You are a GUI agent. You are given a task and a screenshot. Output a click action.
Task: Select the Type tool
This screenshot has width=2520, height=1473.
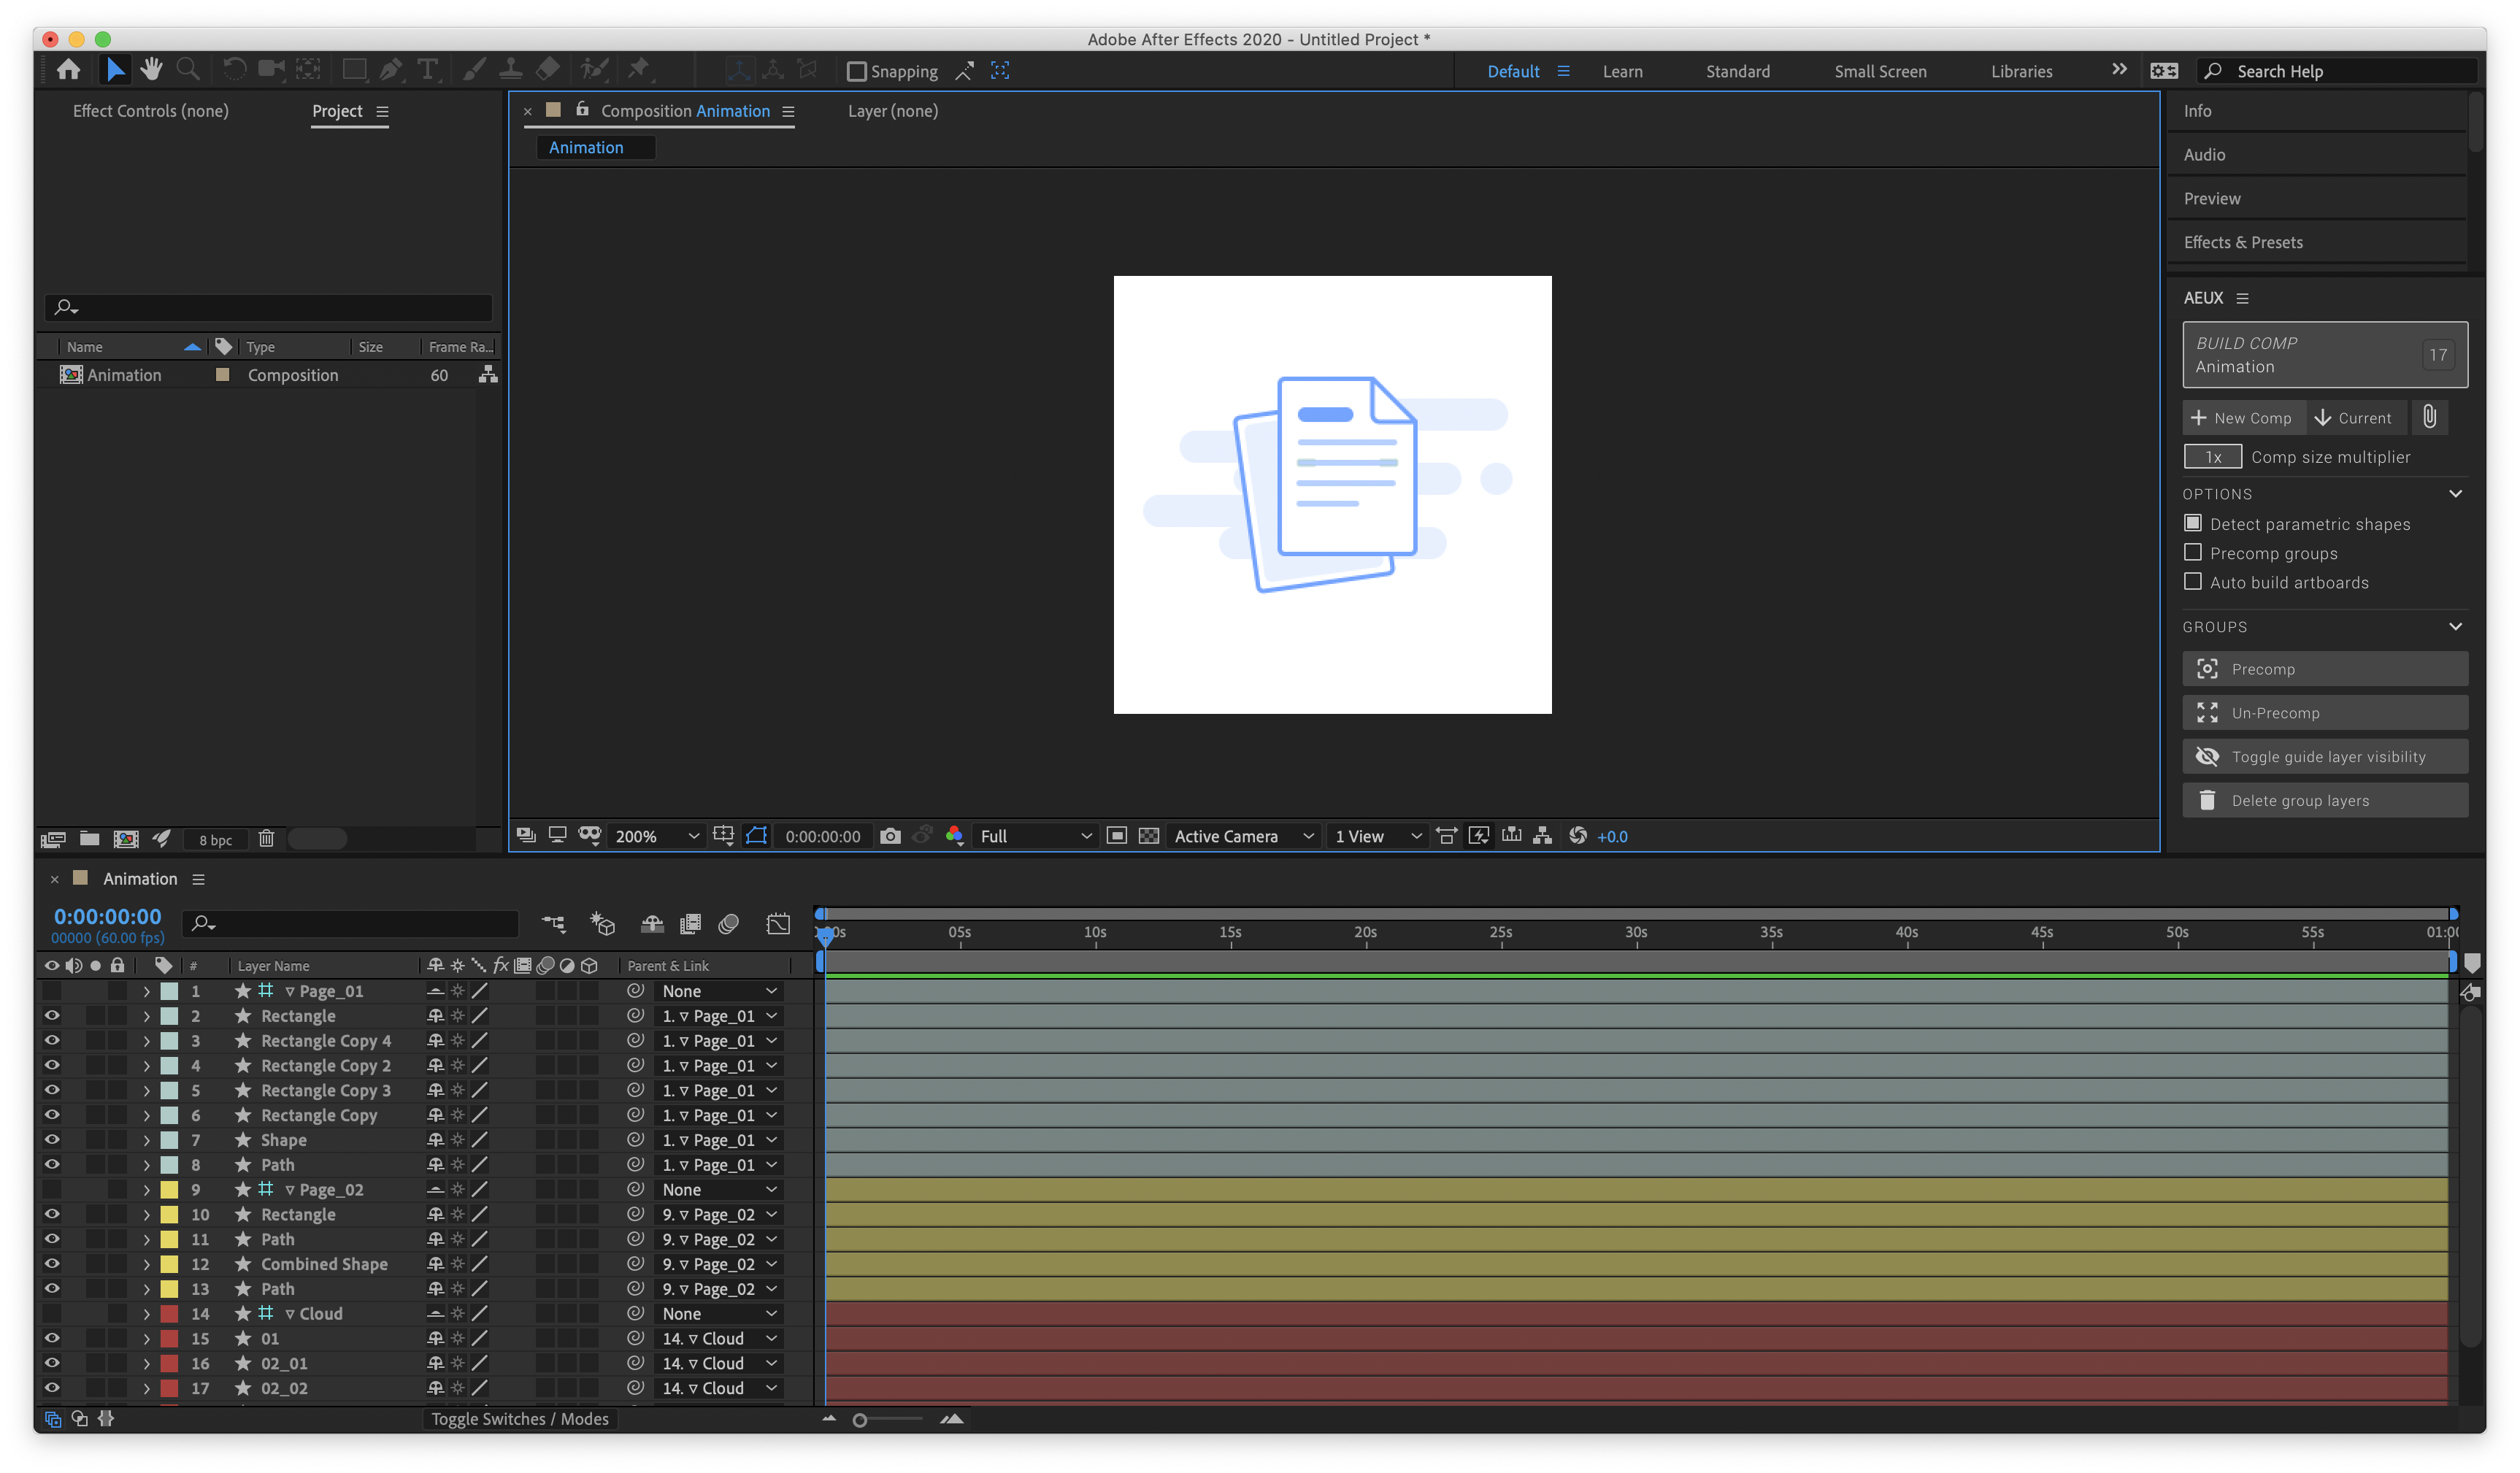pos(428,70)
